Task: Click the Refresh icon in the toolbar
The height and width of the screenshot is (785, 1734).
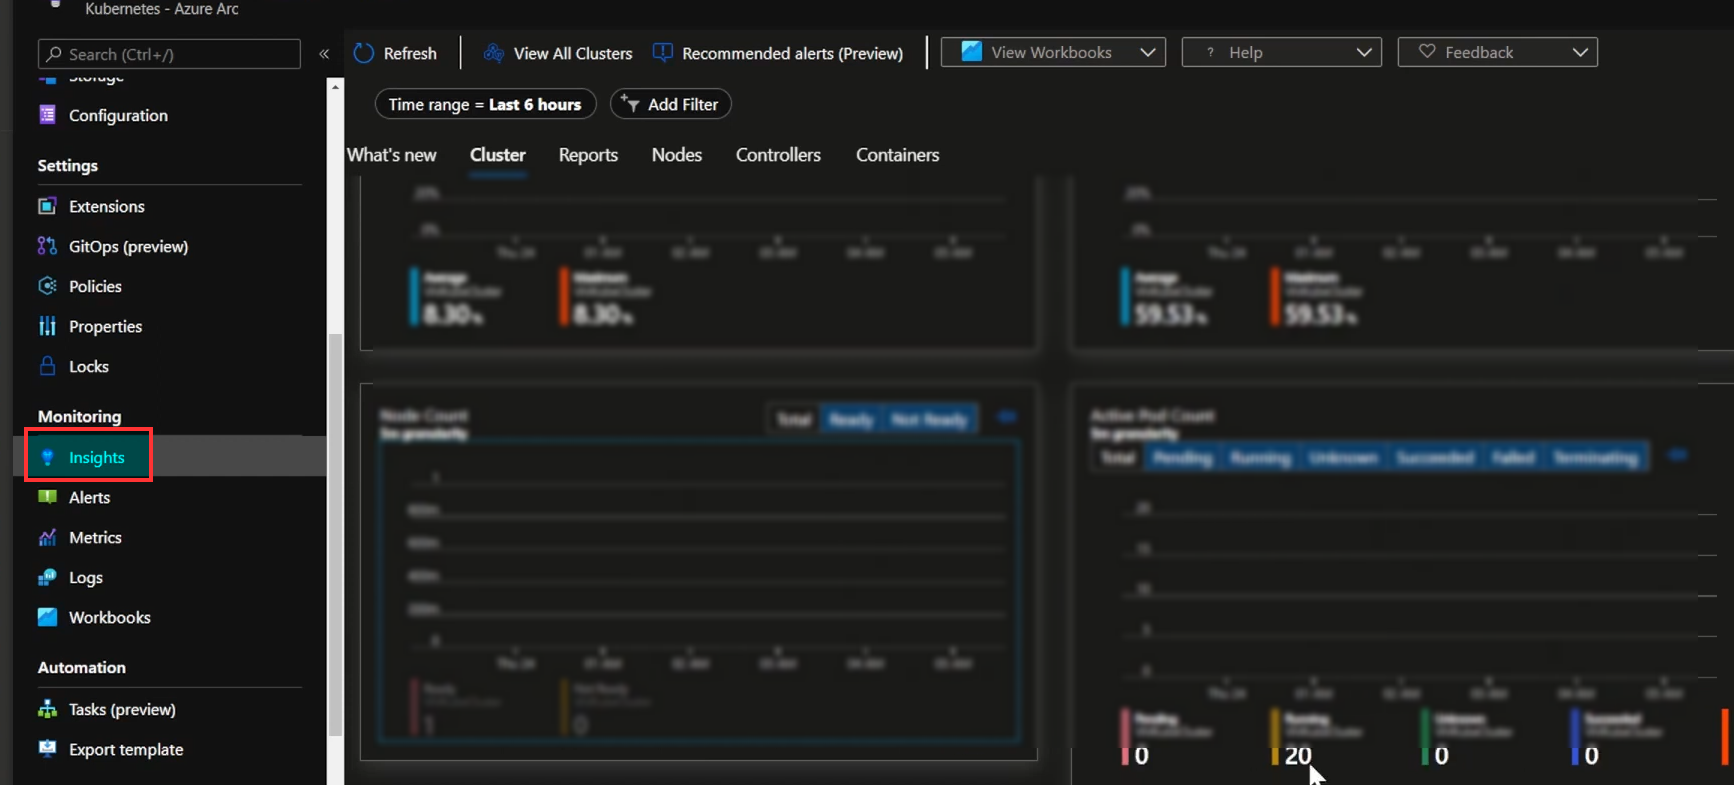Action: tap(364, 53)
